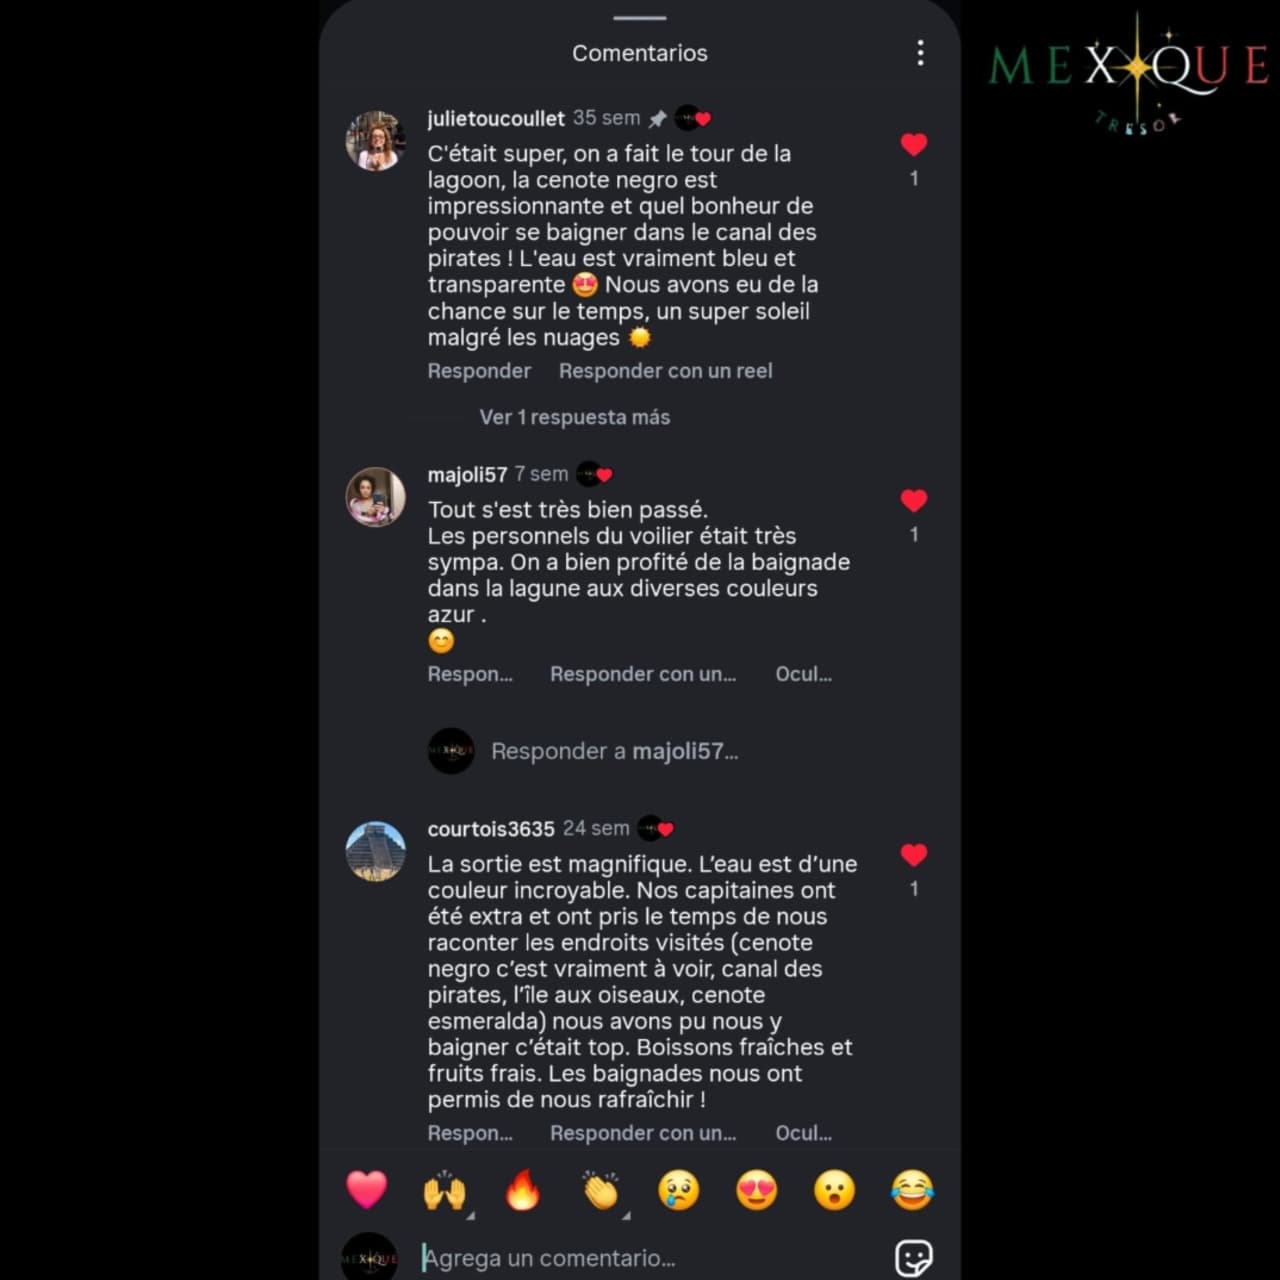The image size is (1280, 1280).
Task: Open the sticker/GIF picker icon
Action: 914,1258
